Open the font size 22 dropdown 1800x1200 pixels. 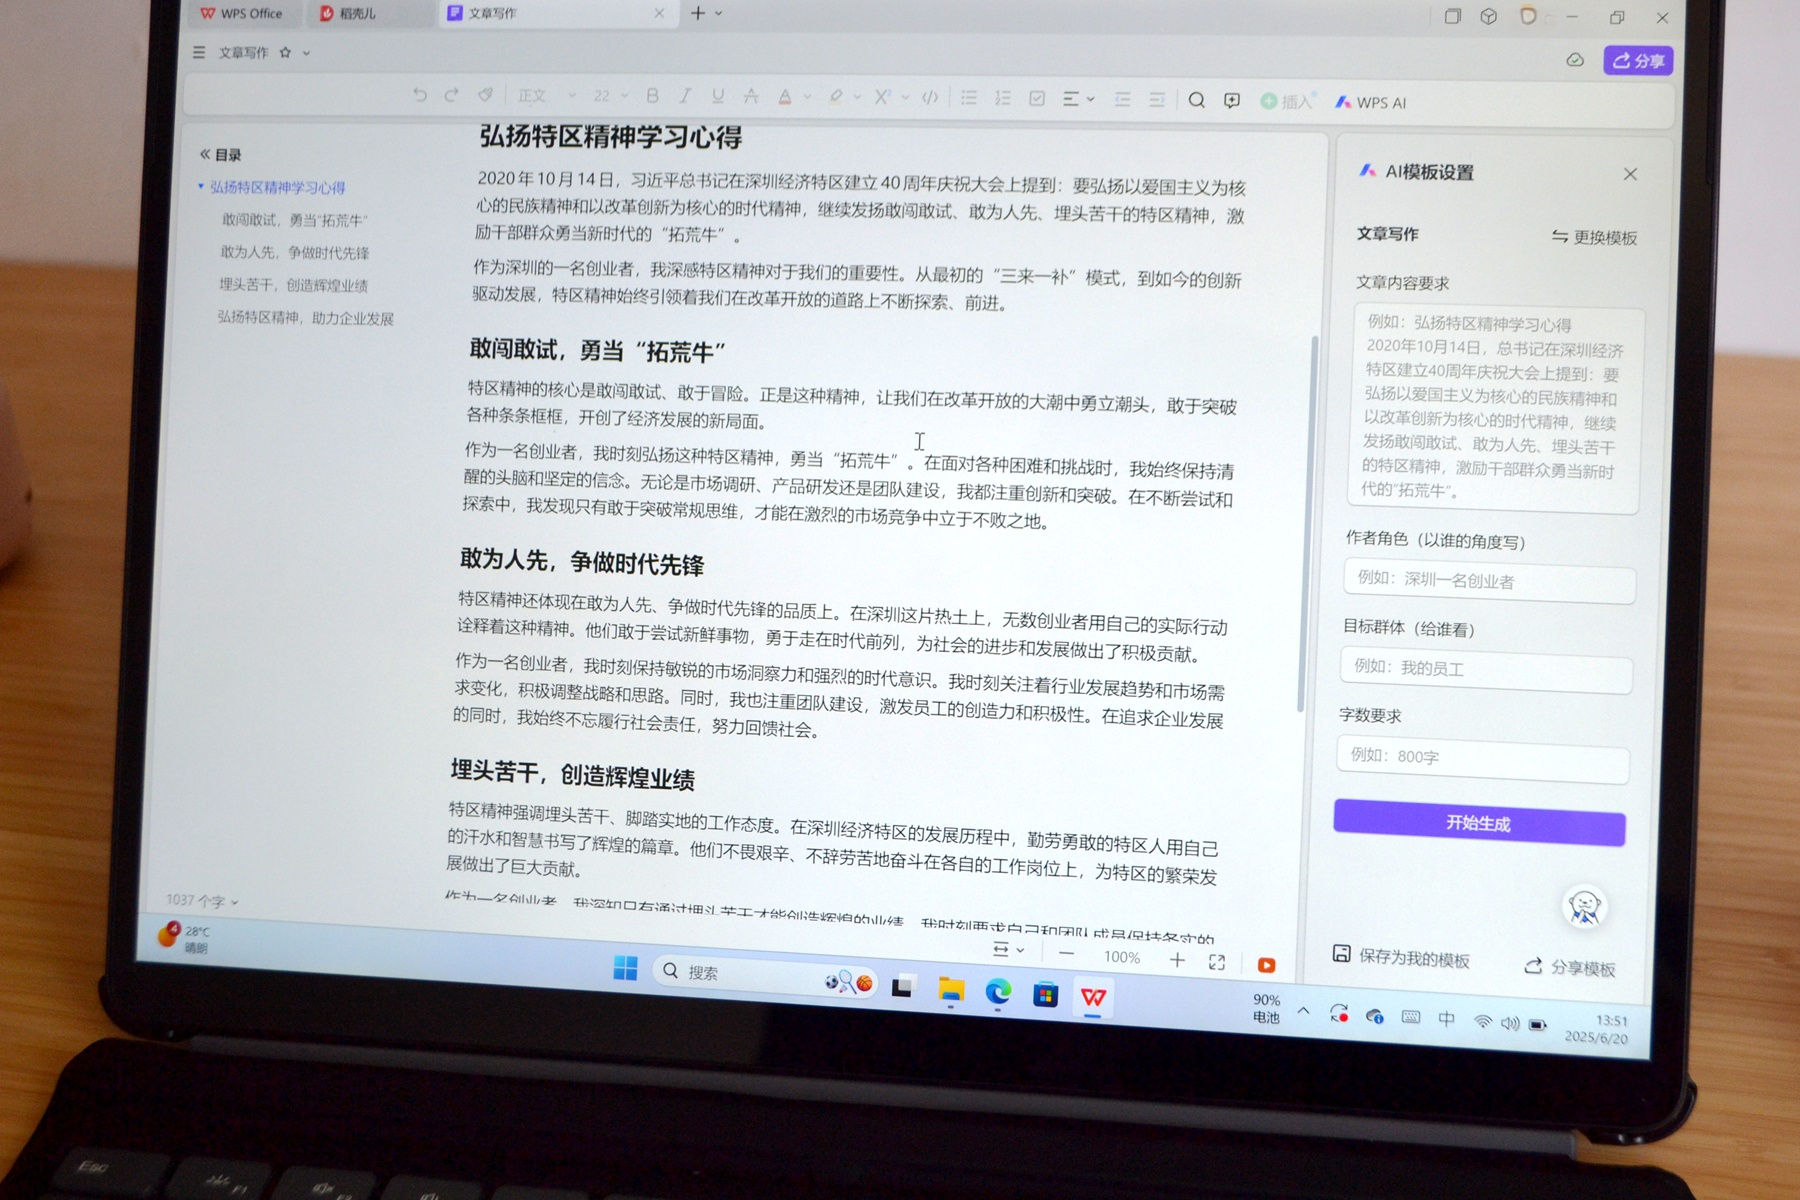point(610,96)
